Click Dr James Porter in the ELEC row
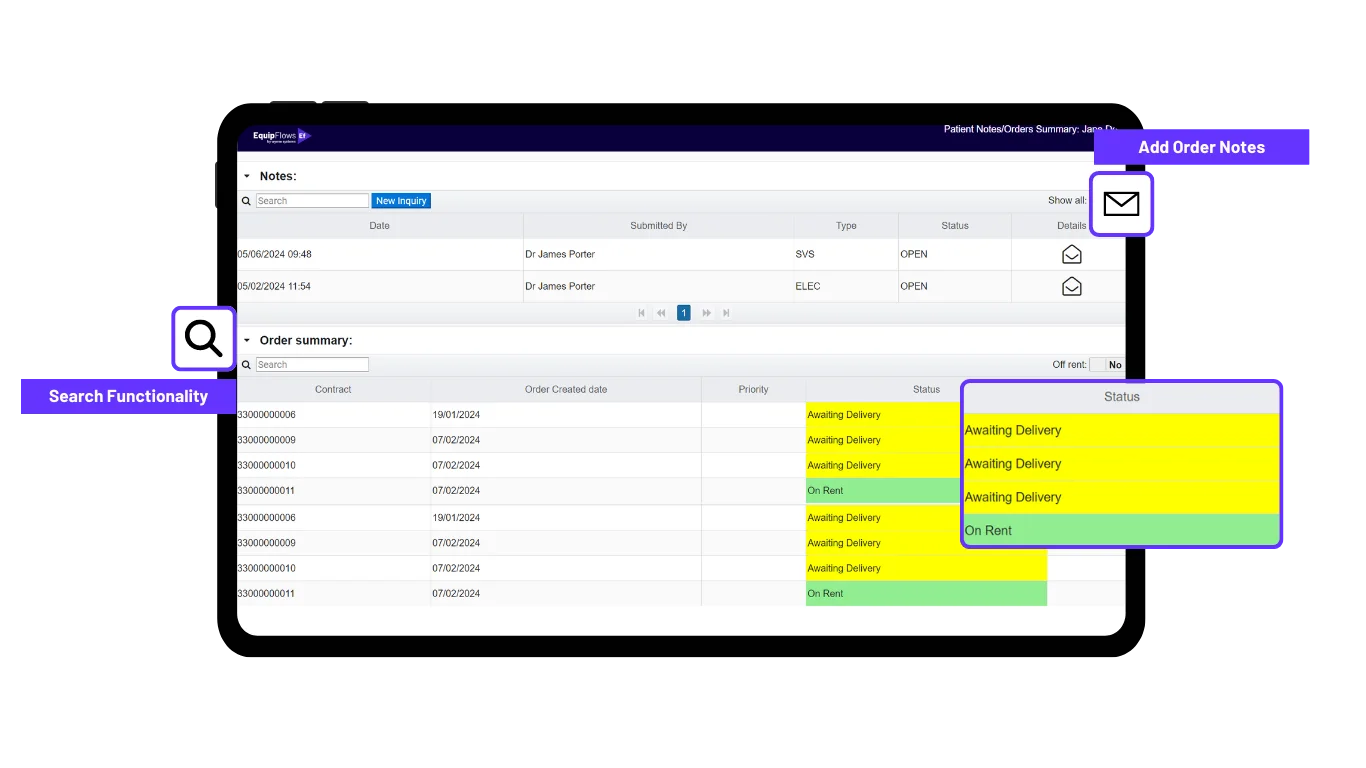The height and width of the screenshot is (768, 1366). 560,286
